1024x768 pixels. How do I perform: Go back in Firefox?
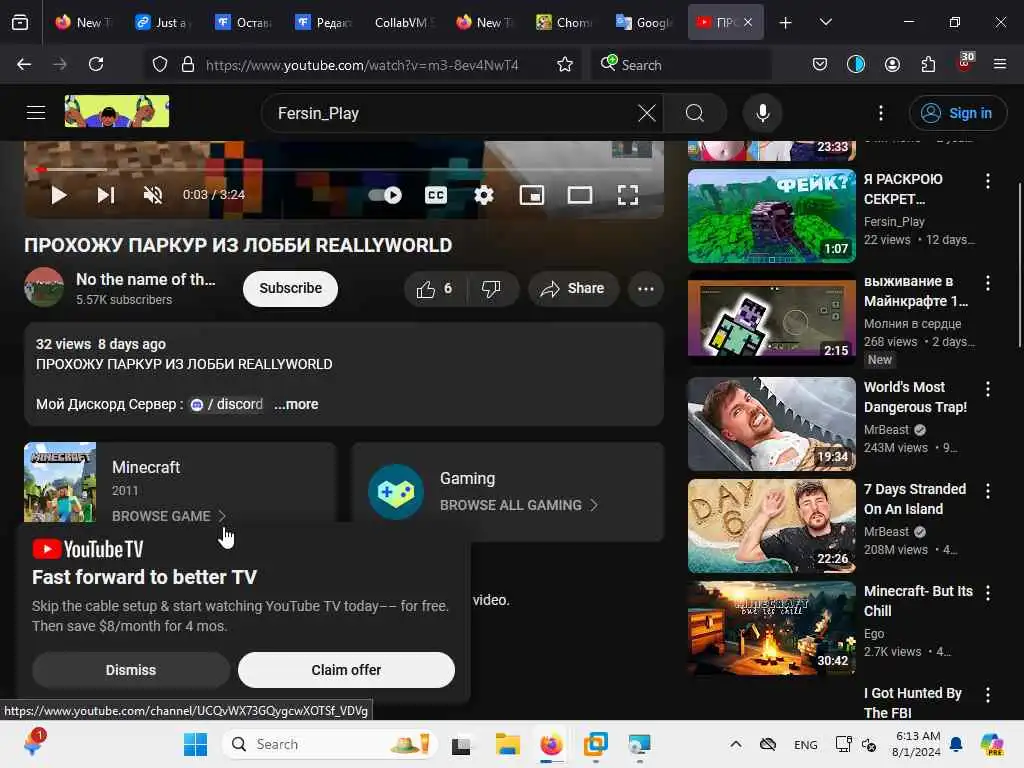click(24, 64)
